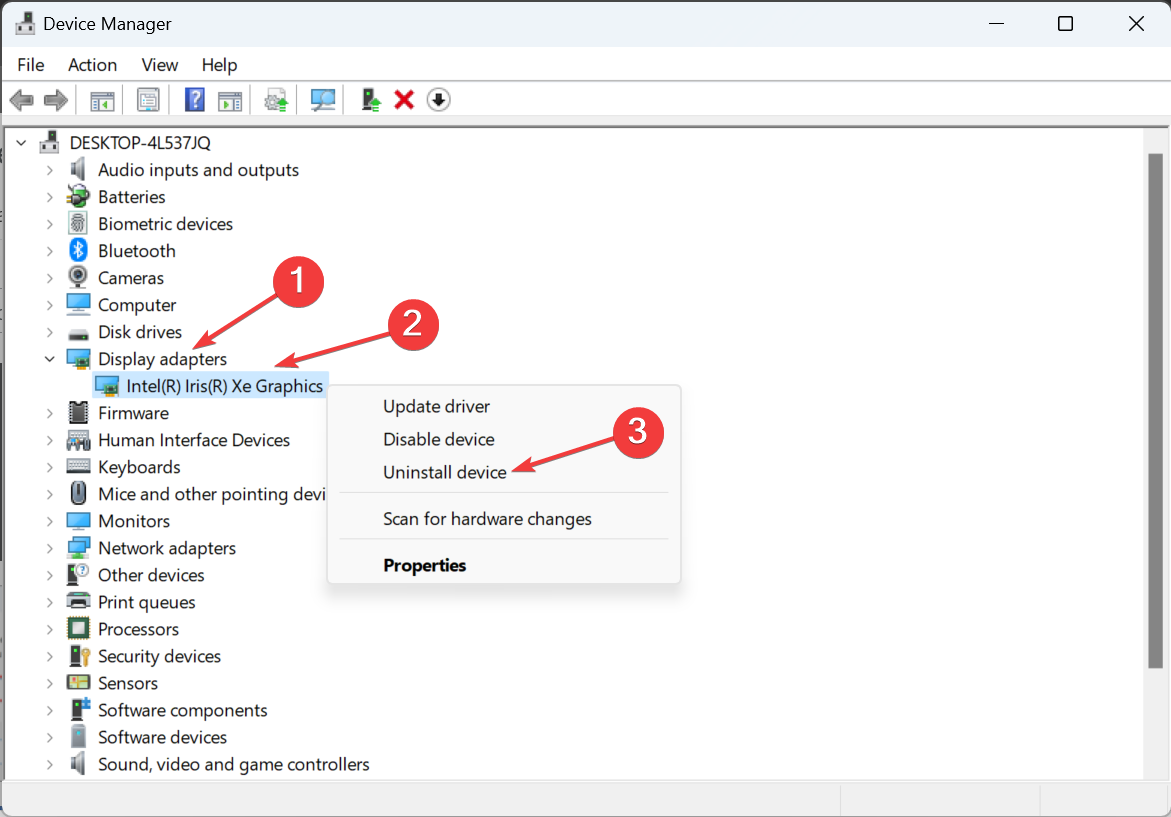1171x817 pixels.
Task: Click the Processors chip icon
Action: (x=78, y=628)
